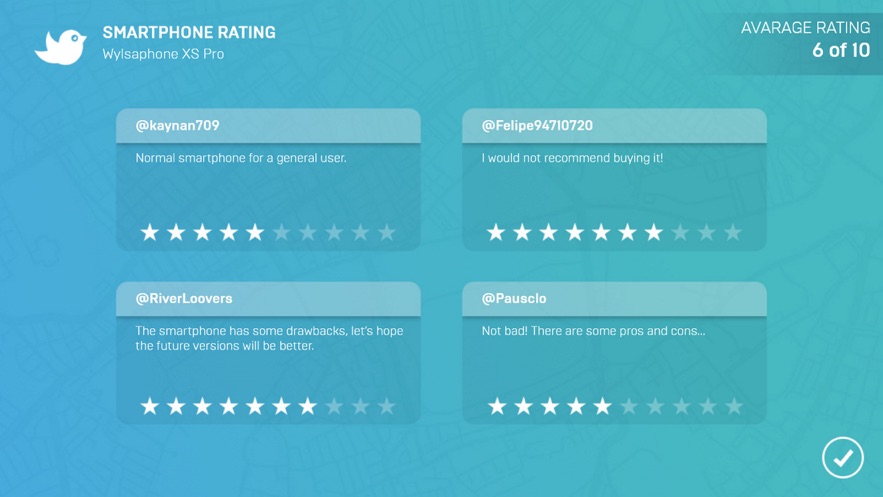Confirm with the round checkmark button
Screen dimensions: 883x497
842,458
